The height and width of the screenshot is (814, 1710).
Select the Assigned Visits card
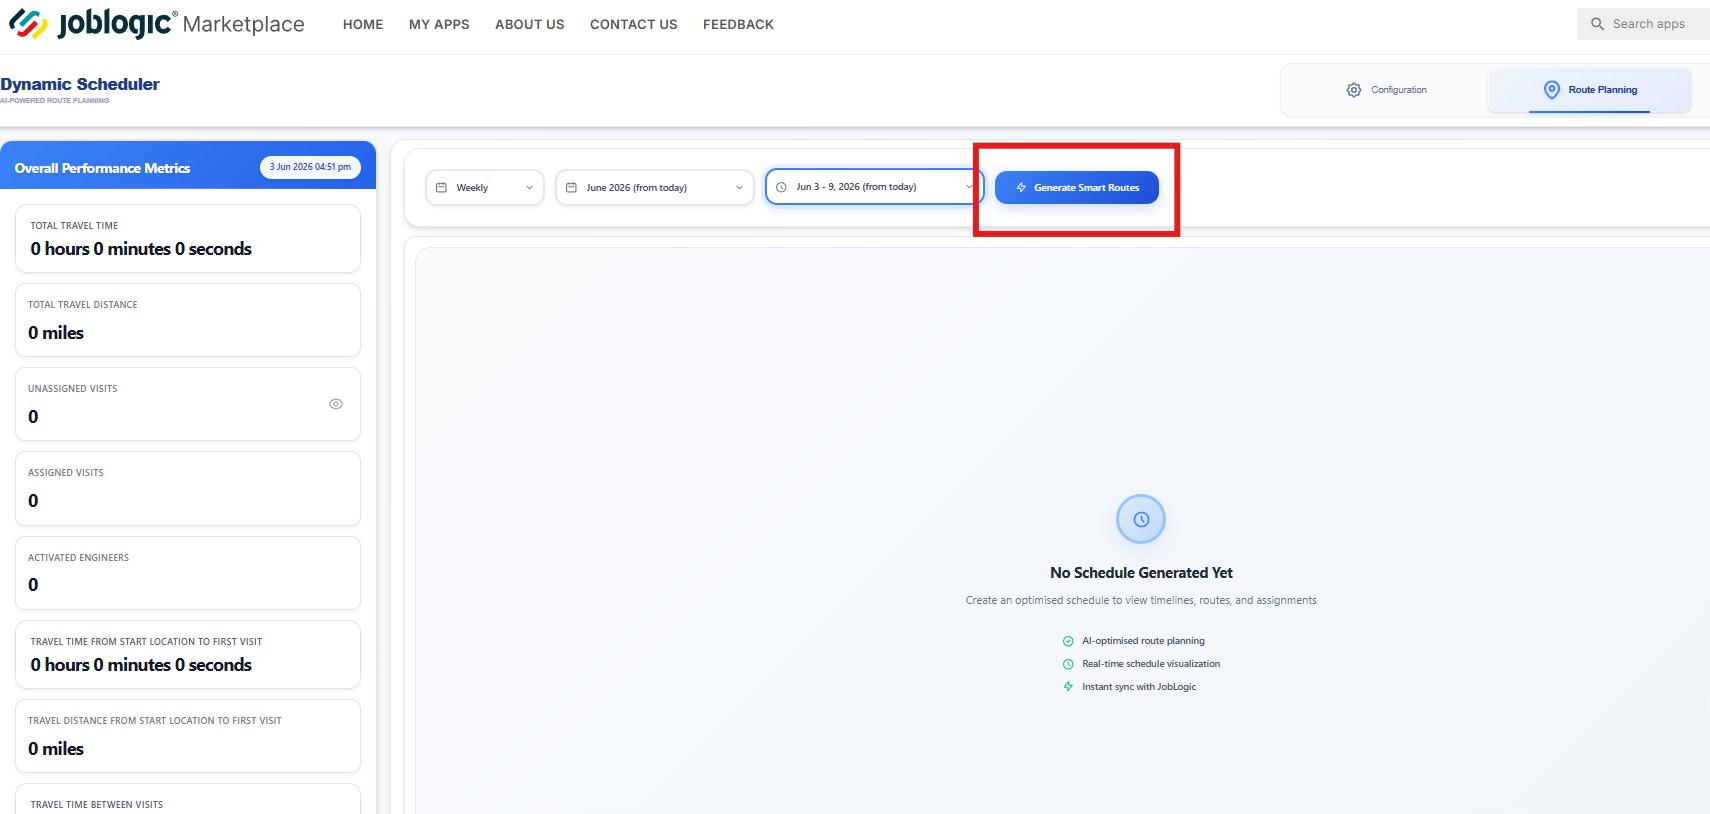(188, 489)
